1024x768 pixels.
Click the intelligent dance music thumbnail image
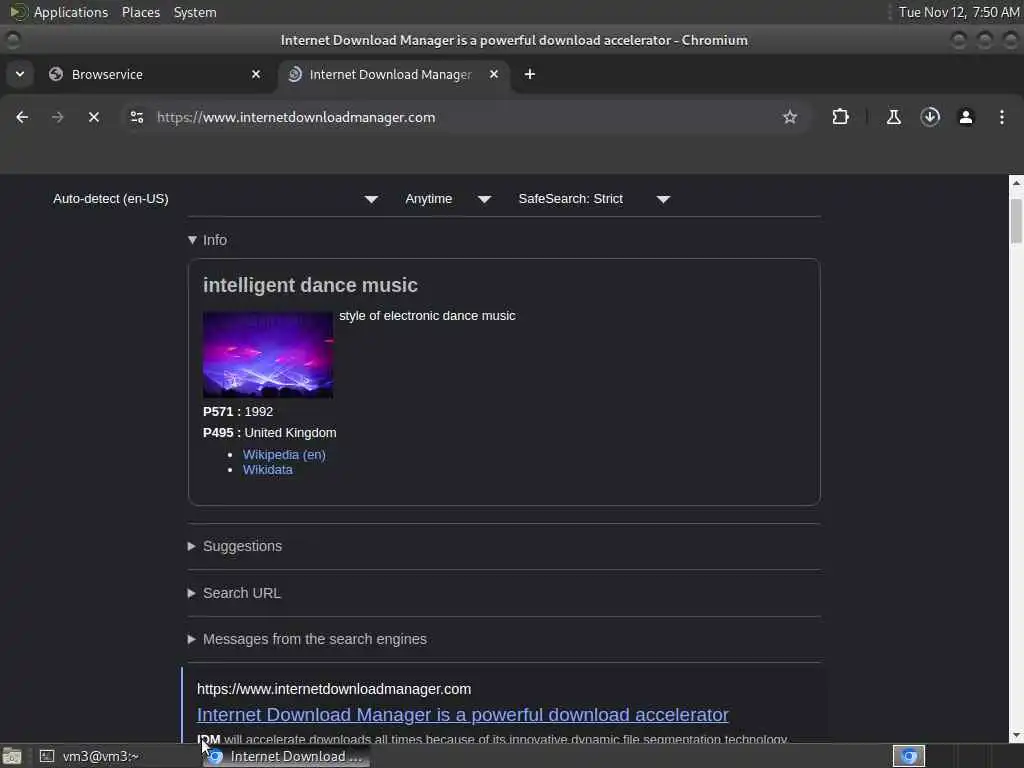268,354
